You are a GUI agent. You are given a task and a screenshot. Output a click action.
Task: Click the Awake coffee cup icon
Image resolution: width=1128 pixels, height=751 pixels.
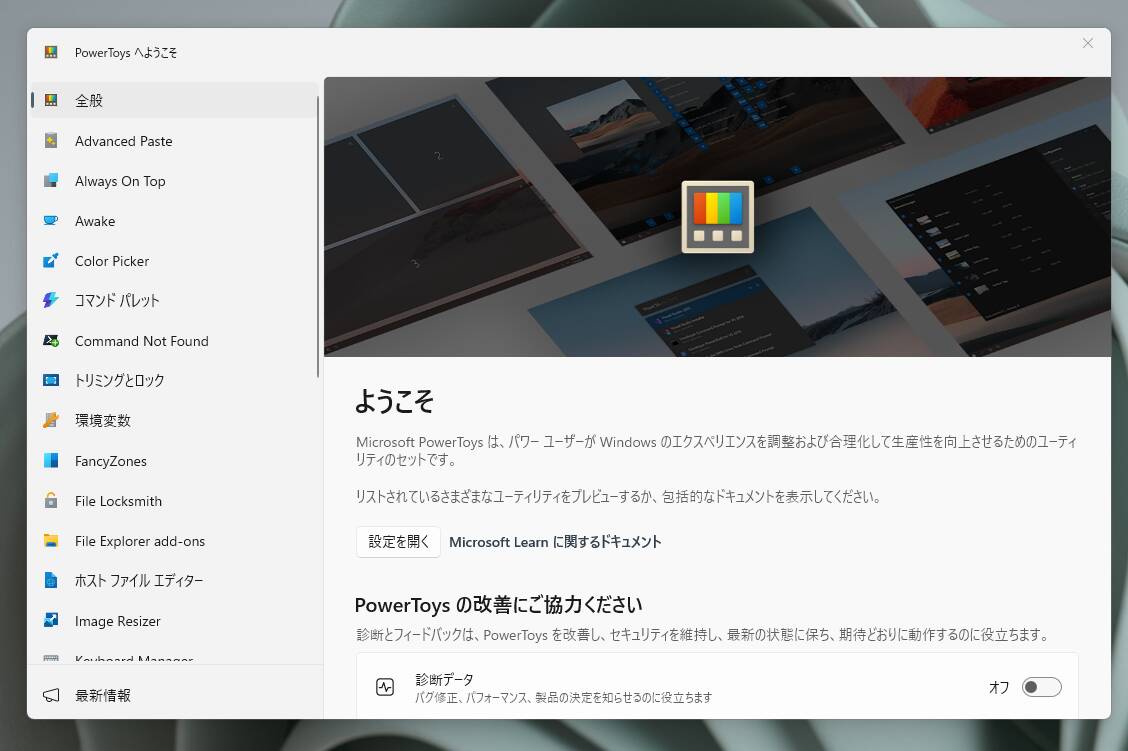coord(50,220)
